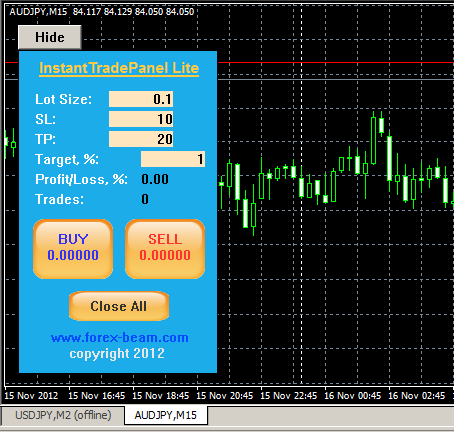This screenshot has height=432, width=454.
Task: Click the Trades count value
Action: tap(145, 199)
